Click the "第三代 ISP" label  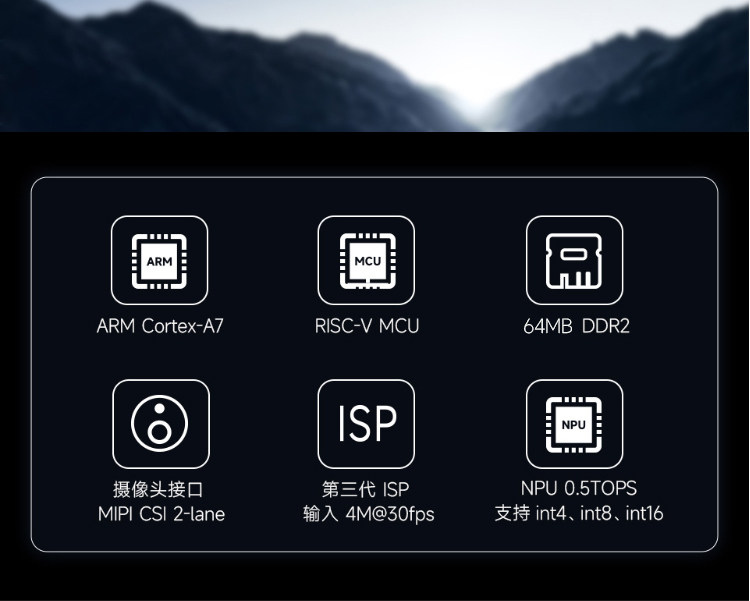coord(365,490)
